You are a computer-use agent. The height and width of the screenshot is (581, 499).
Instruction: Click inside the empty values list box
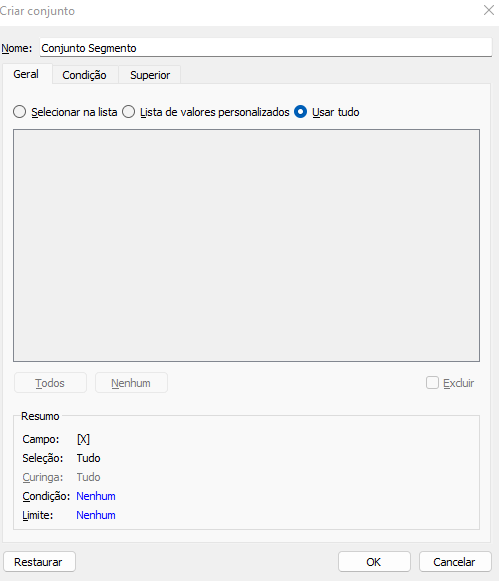246,245
